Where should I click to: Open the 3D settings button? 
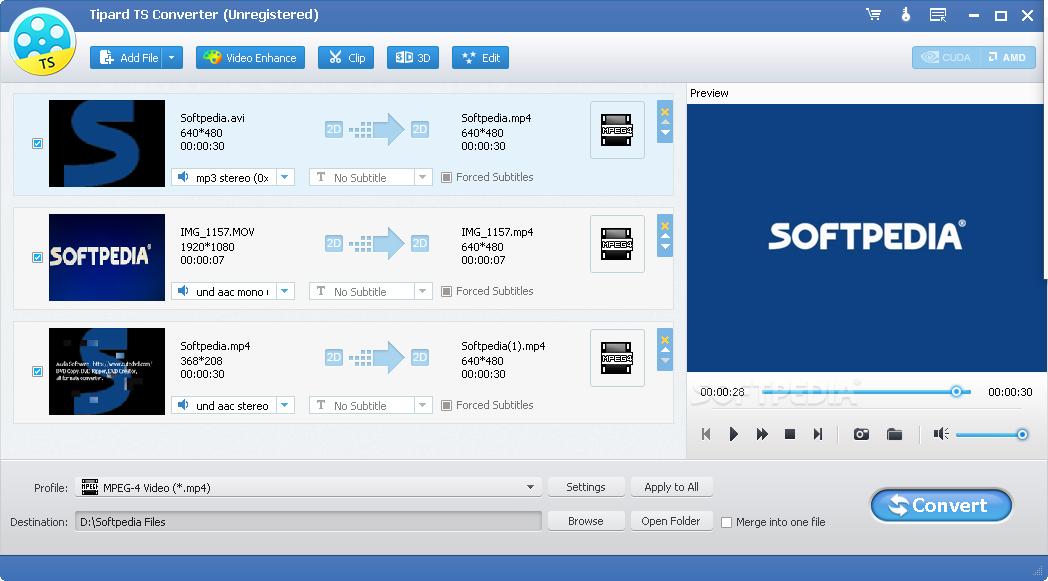click(412, 57)
